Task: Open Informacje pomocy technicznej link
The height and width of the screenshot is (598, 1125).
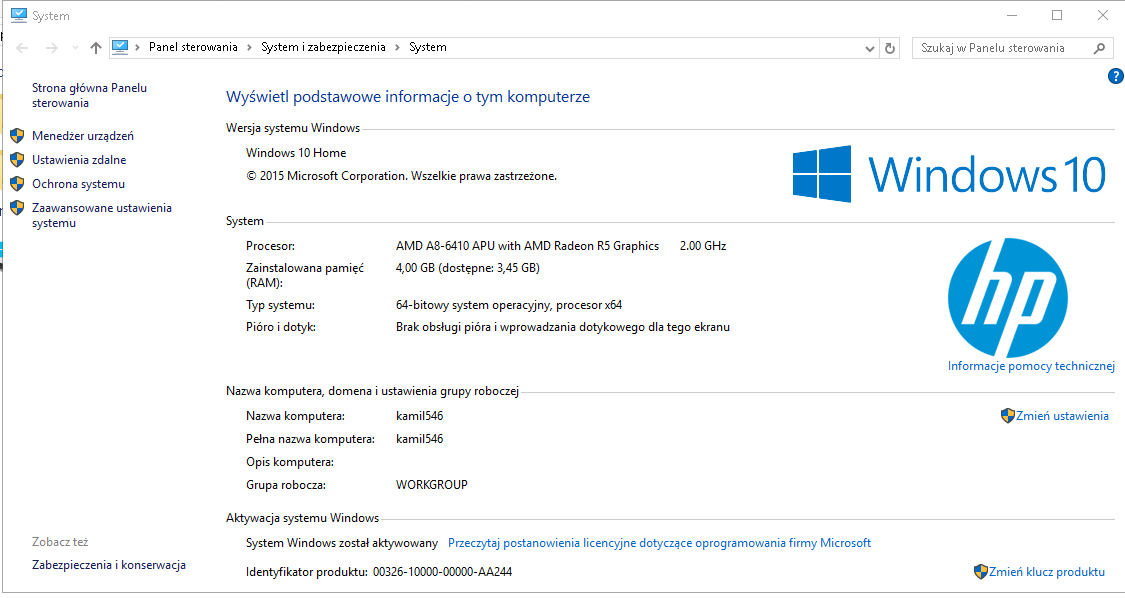Action: pyautogui.click(x=1031, y=366)
